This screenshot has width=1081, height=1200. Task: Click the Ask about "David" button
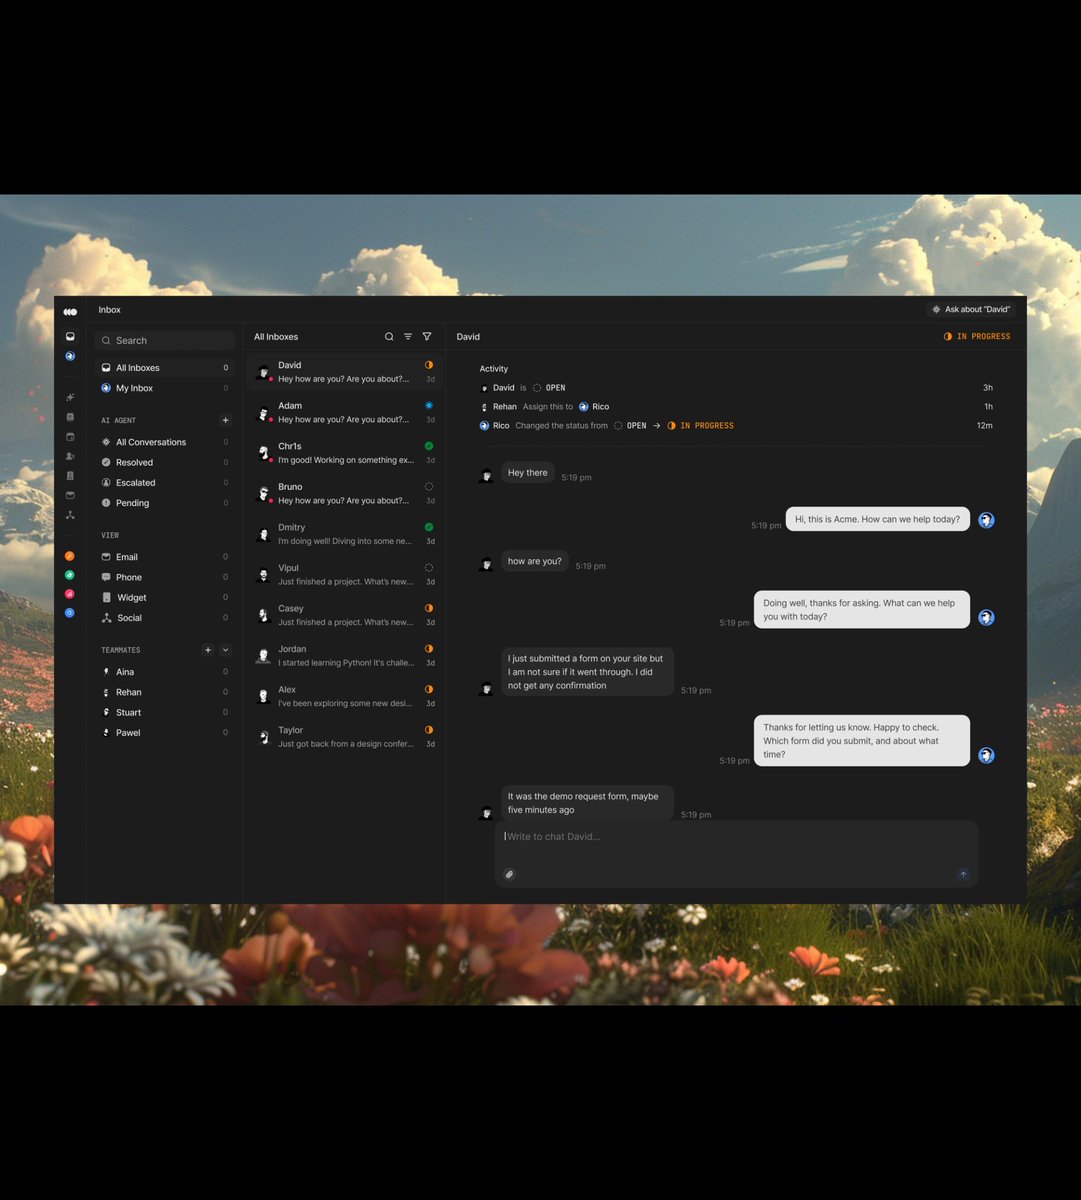coord(971,310)
